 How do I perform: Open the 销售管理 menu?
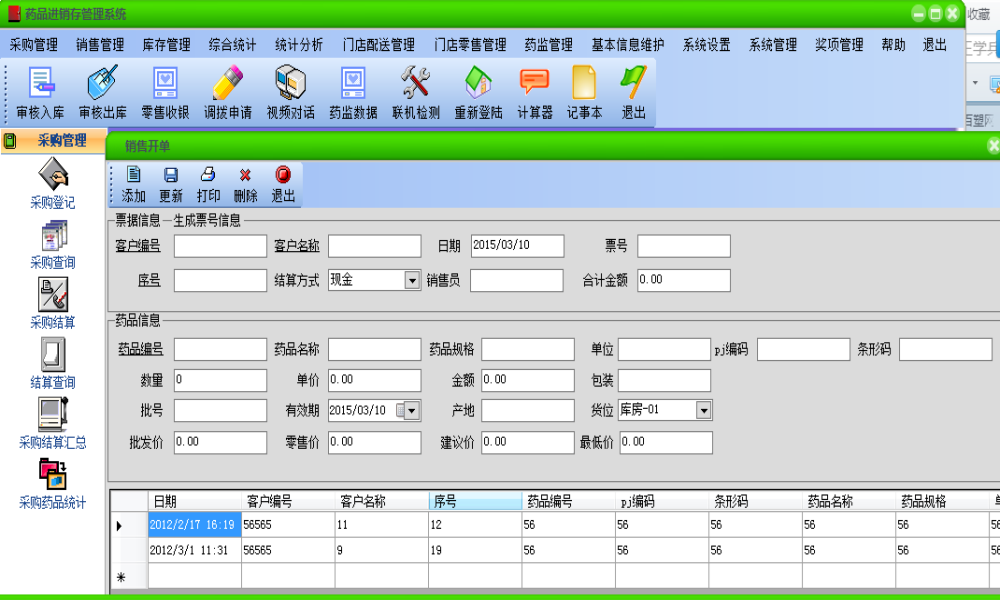pyautogui.click(x=100, y=45)
